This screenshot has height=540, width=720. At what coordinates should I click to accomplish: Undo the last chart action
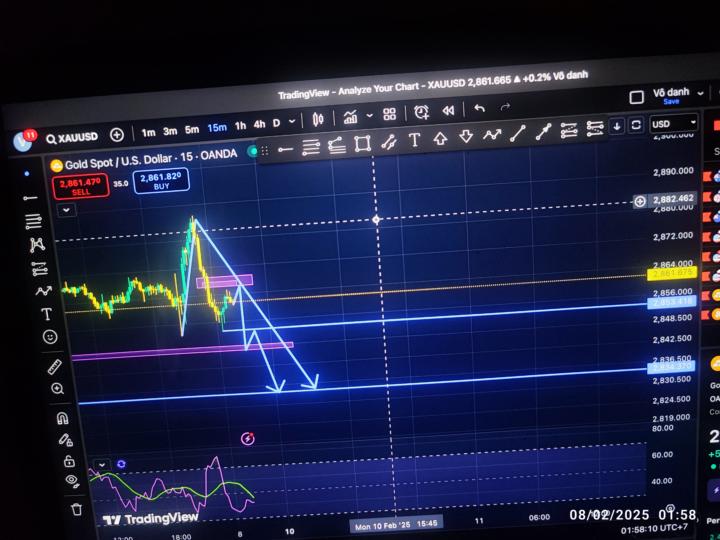pos(479,108)
